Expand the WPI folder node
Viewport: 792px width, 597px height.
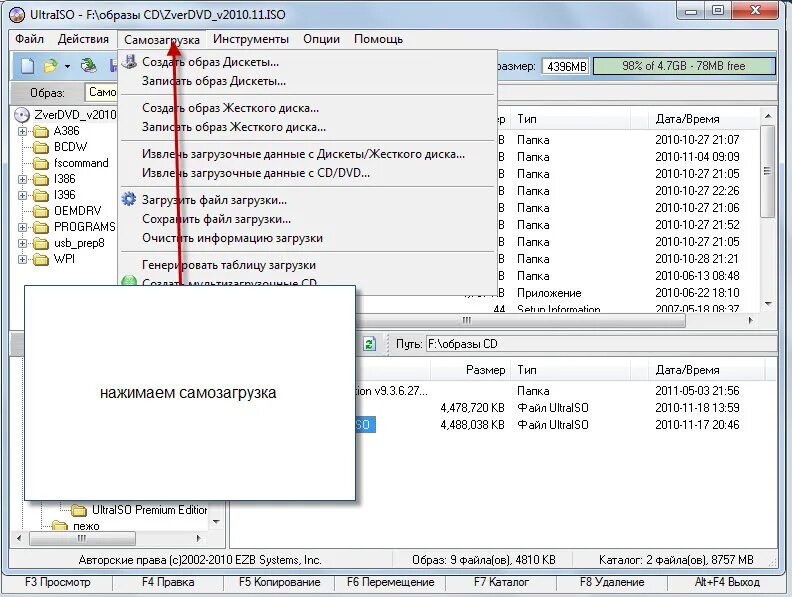[x=22, y=259]
